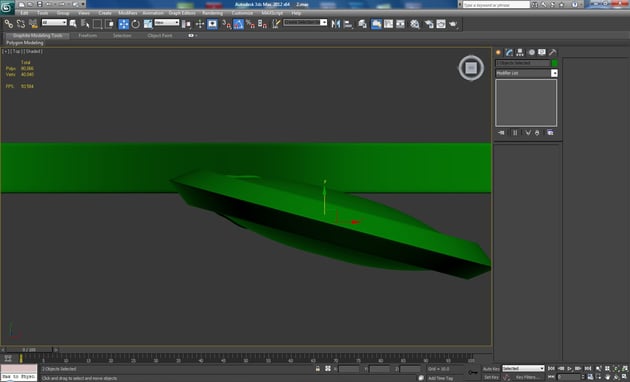This screenshot has width=630, height=382.
Task: Open Select by Name dialog
Action: (x=85, y=24)
